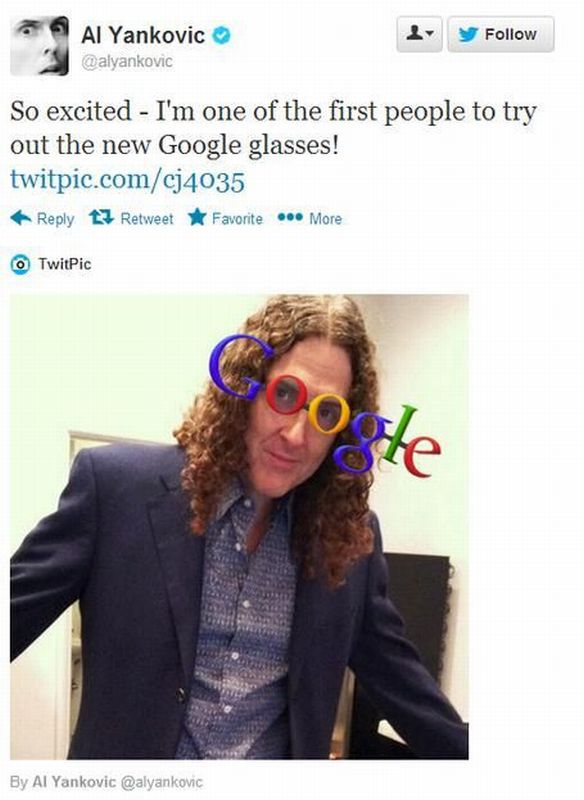The image size is (584, 800).
Task: Open the twitpic.com/cj4035 link
Action: [128, 180]
